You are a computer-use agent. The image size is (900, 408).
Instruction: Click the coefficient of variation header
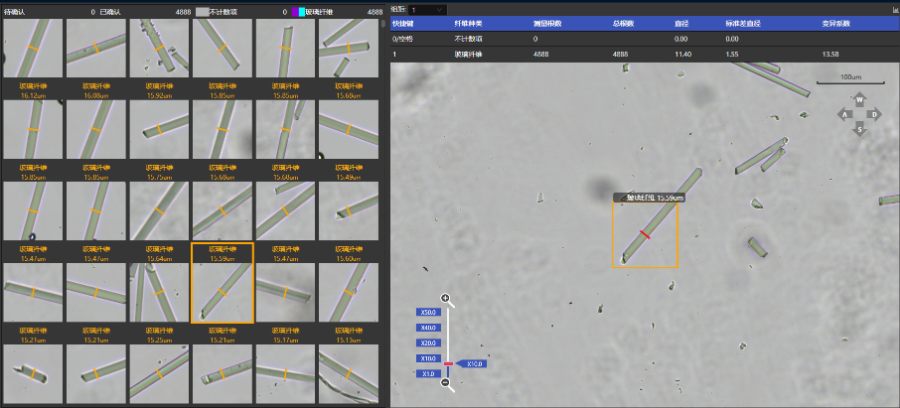click(836, 24)
